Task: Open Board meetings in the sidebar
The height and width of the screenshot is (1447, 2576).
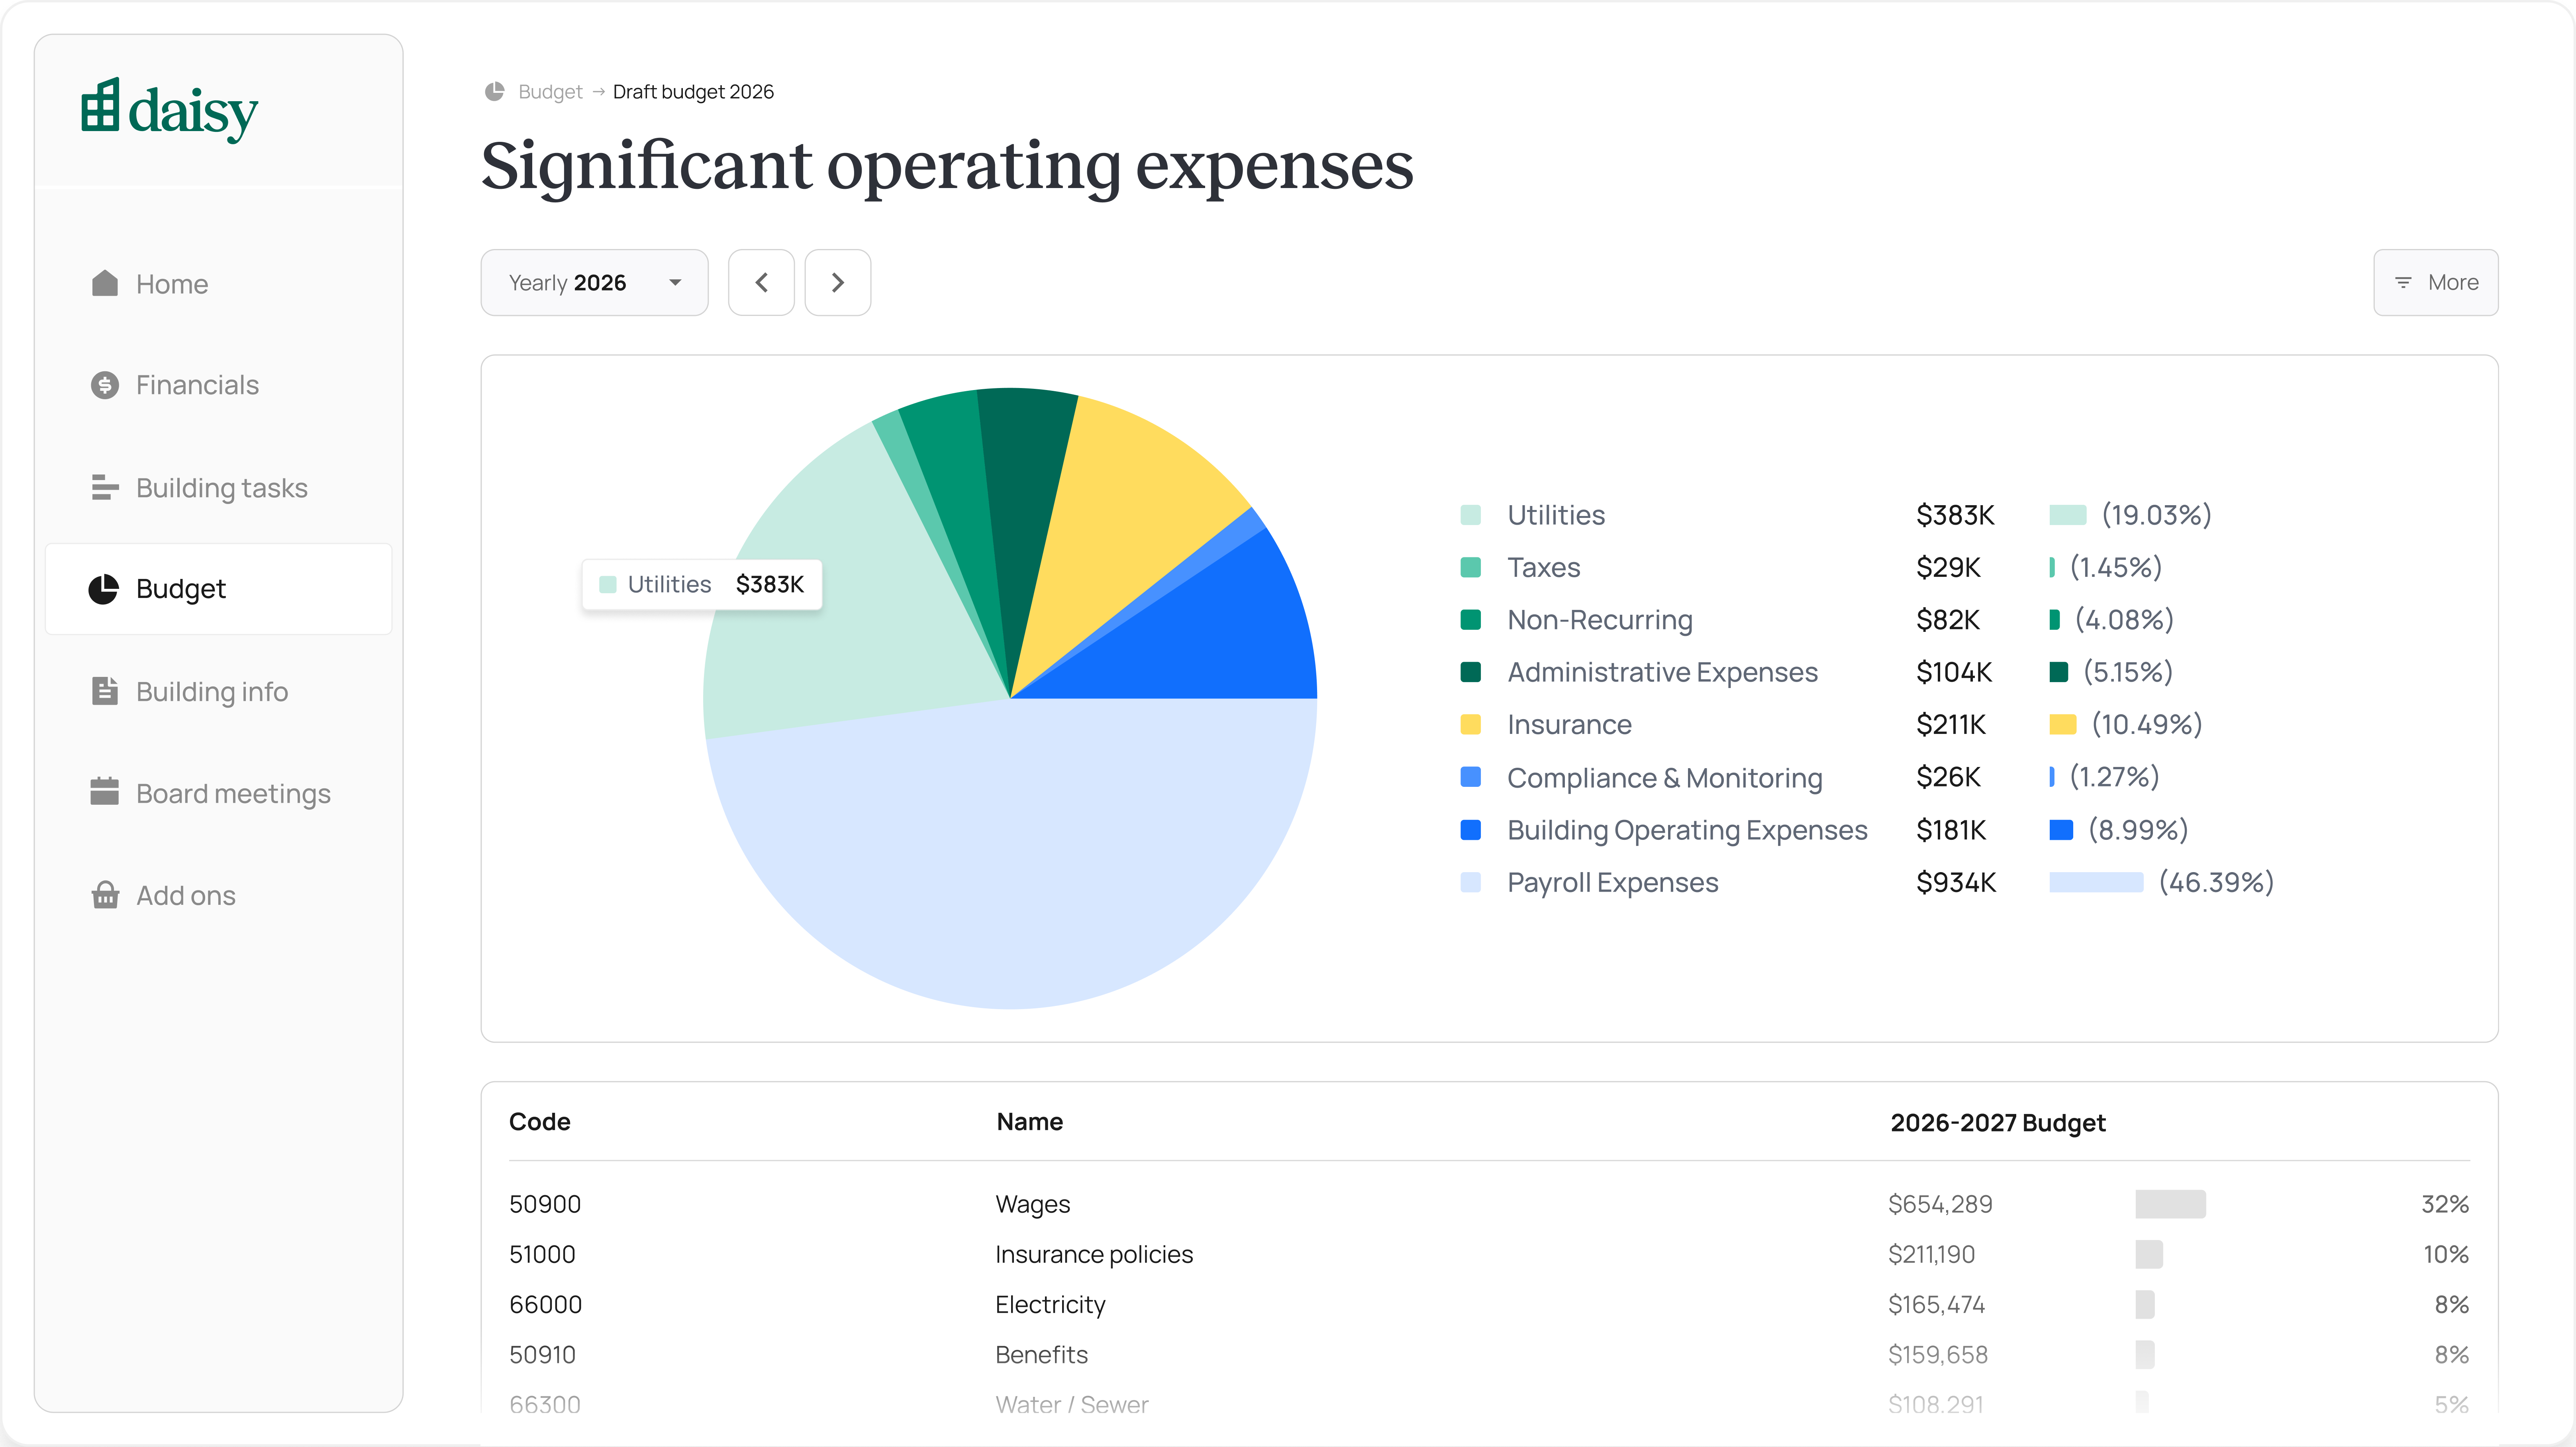Action: tap(233, 793)
